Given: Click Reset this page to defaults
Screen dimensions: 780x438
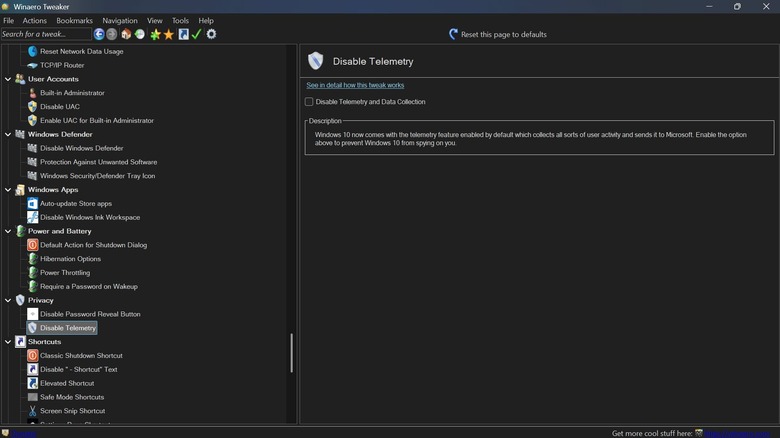Looking at the screenshot, I should [x=503, y=34].
